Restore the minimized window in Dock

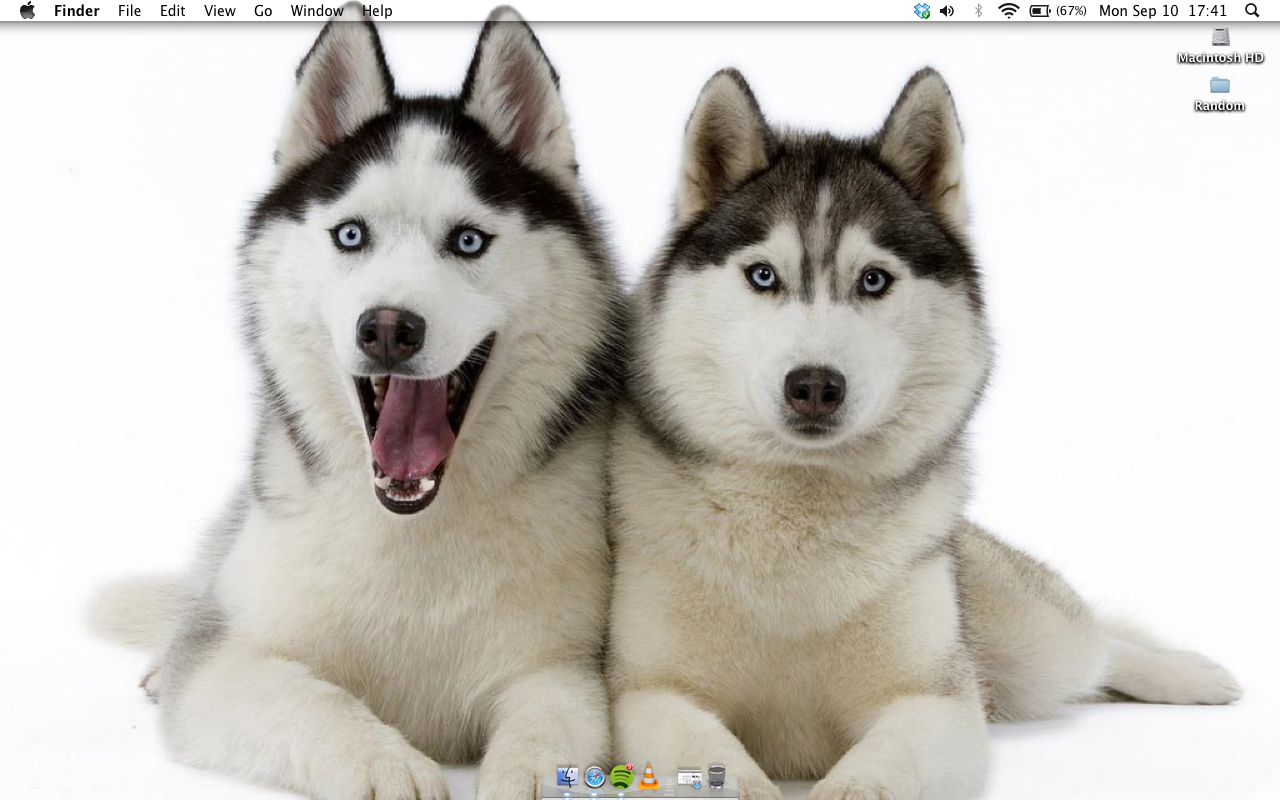[x=688, y=777]
